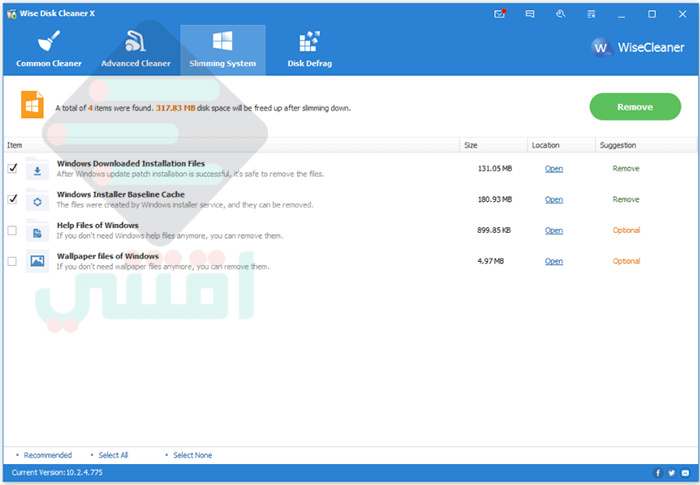Open location of Wallpaper files of Windows
The height and width of the screenshot is (485, 700).
[x=554, y=261]
